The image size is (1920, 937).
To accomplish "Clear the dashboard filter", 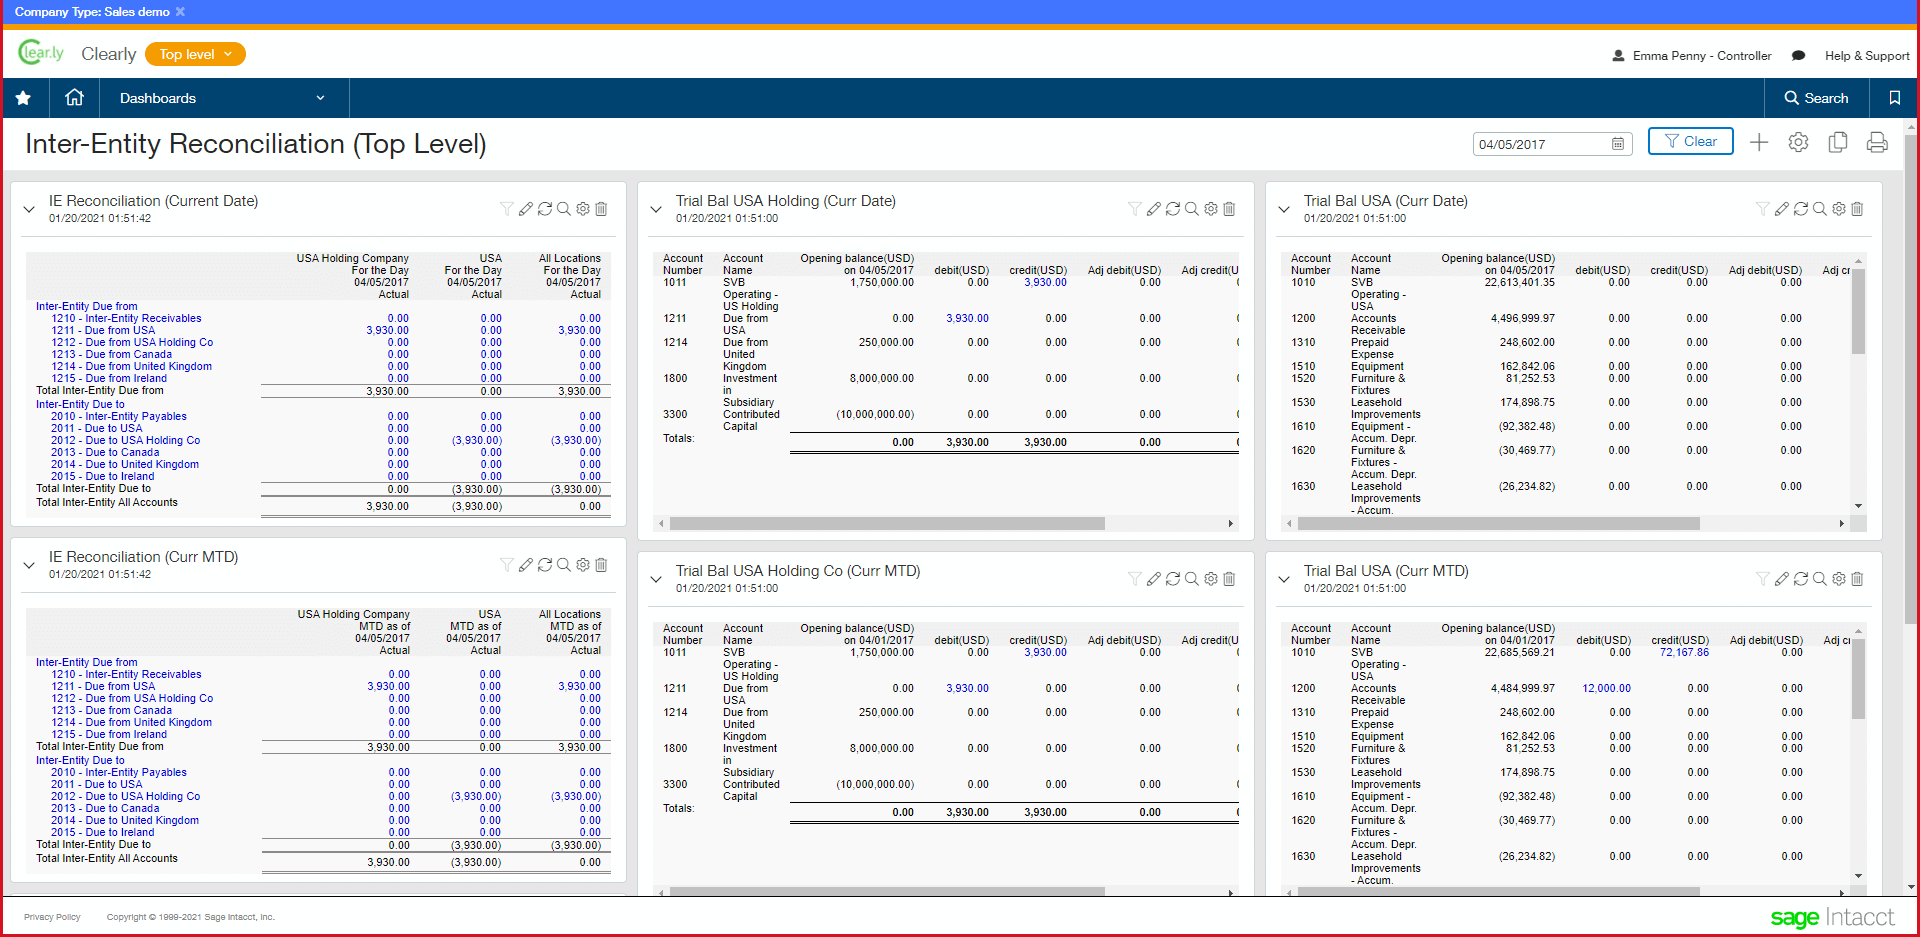I will 1690,141.
